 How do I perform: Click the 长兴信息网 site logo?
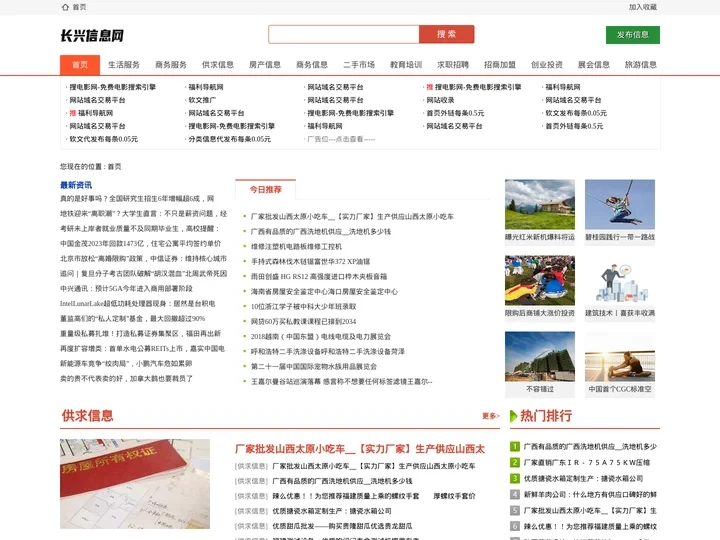92,35
